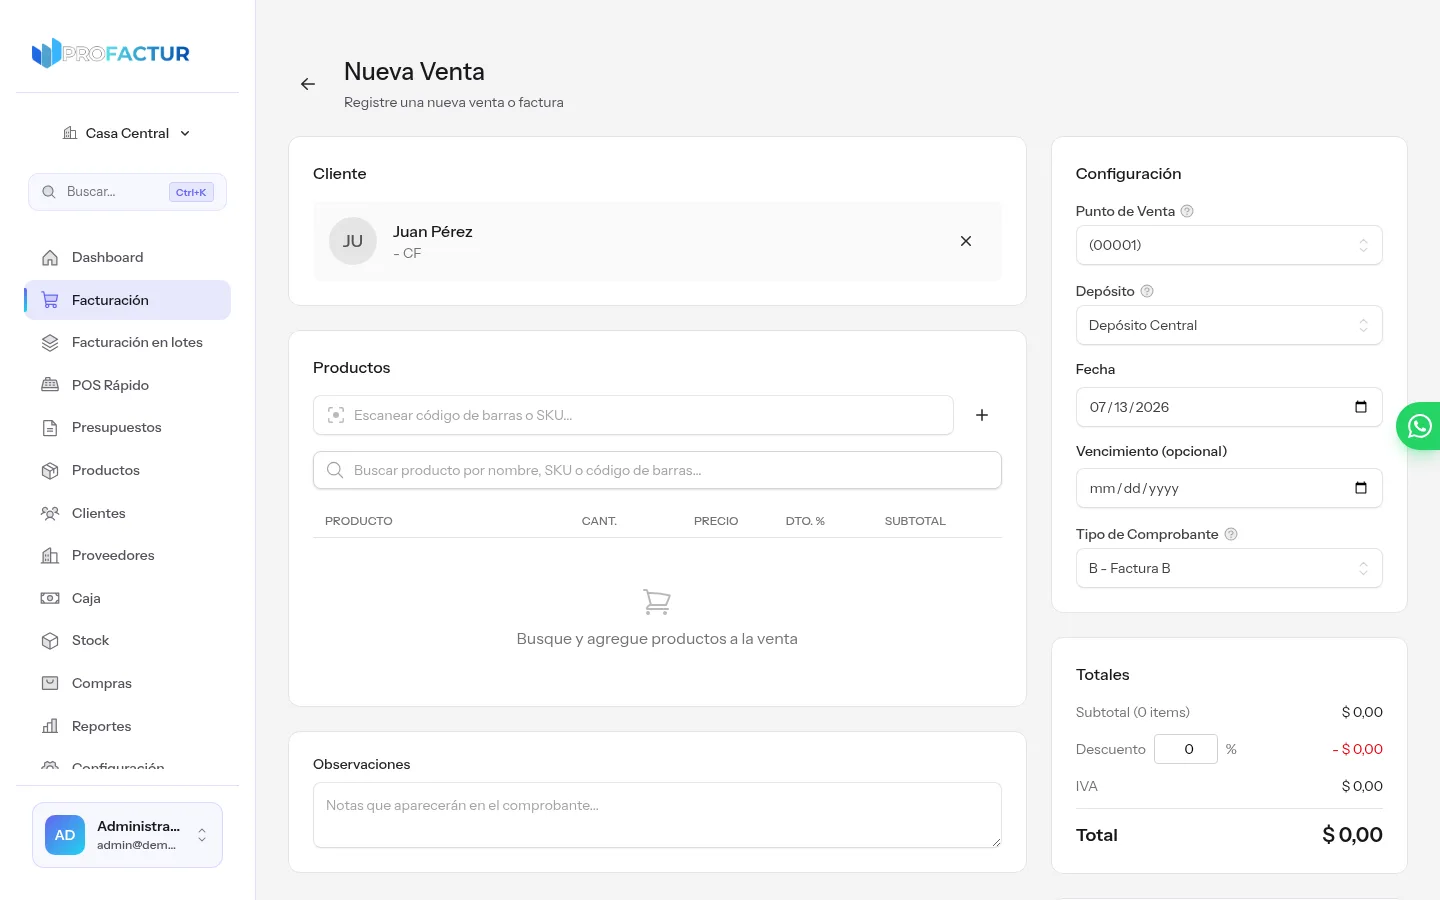Screen dimensions: 1440x900
Task: Click help icon beside Tipo de Comprobante
Action: pyautogui.click(x=1231, y=534)
